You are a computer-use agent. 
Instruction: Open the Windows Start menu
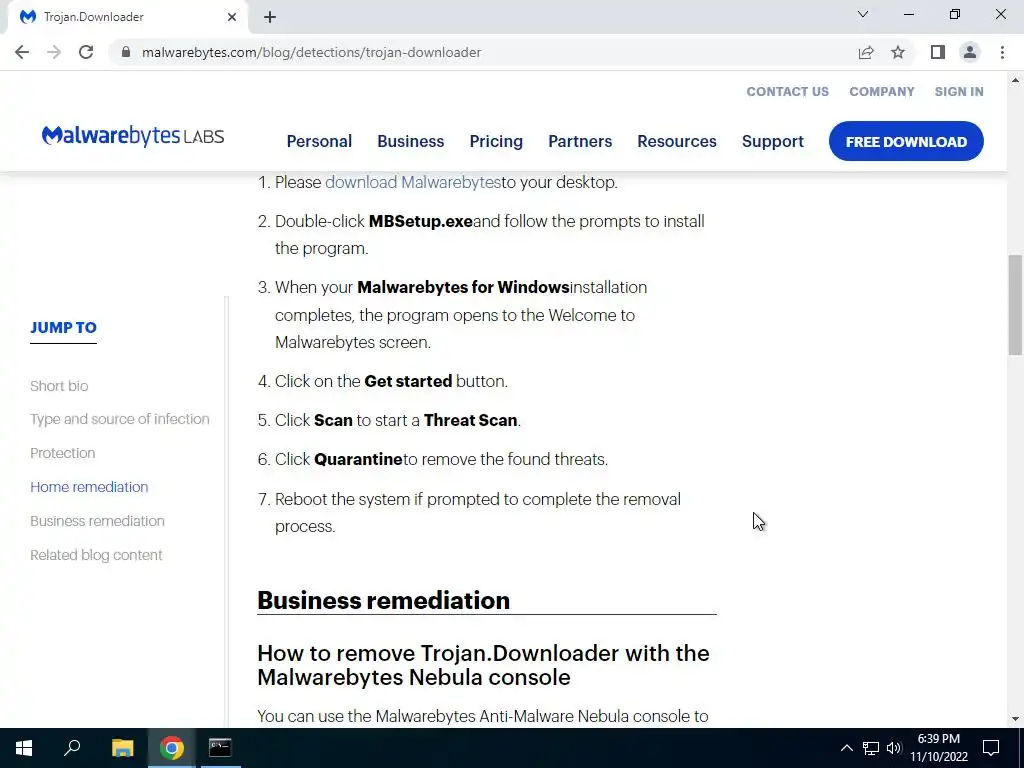[24, 748]
